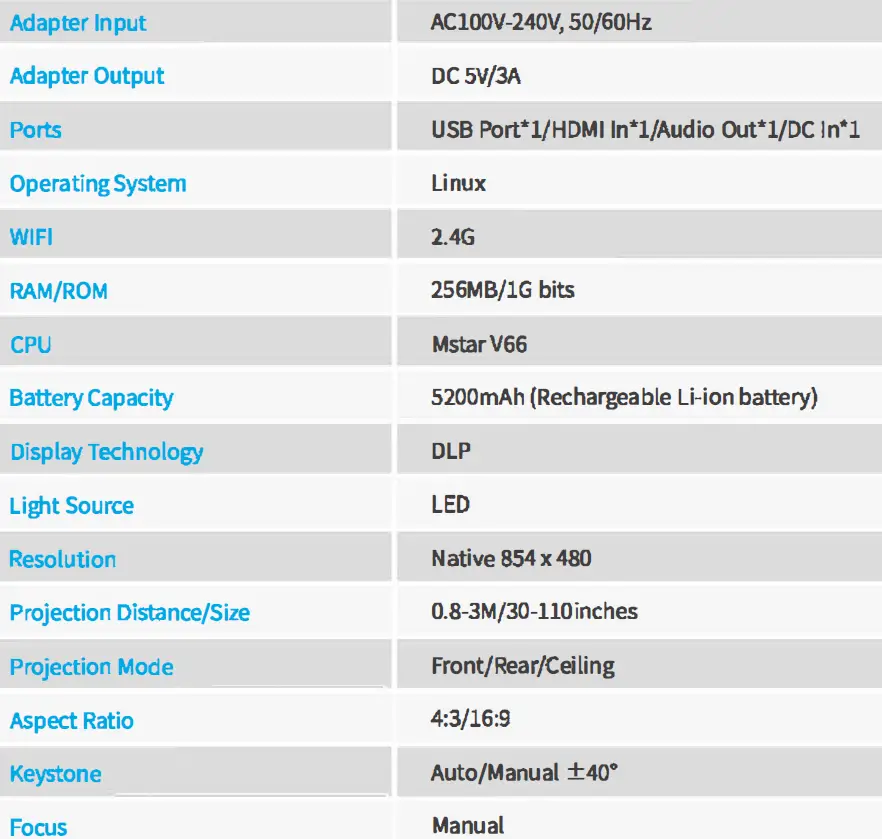
Task: Select the USB Port/HDMI In ports text
Action: tap(645, 130)
